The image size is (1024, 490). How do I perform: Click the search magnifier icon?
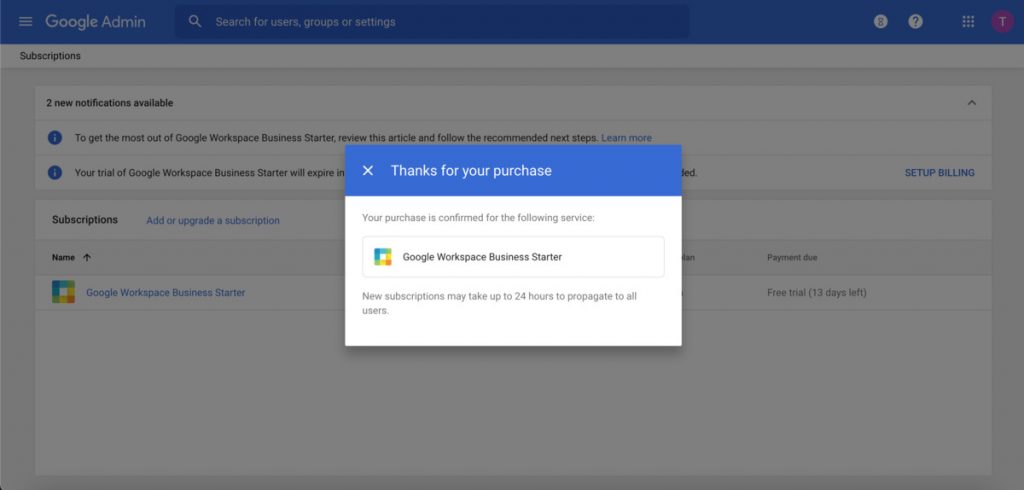195,22
